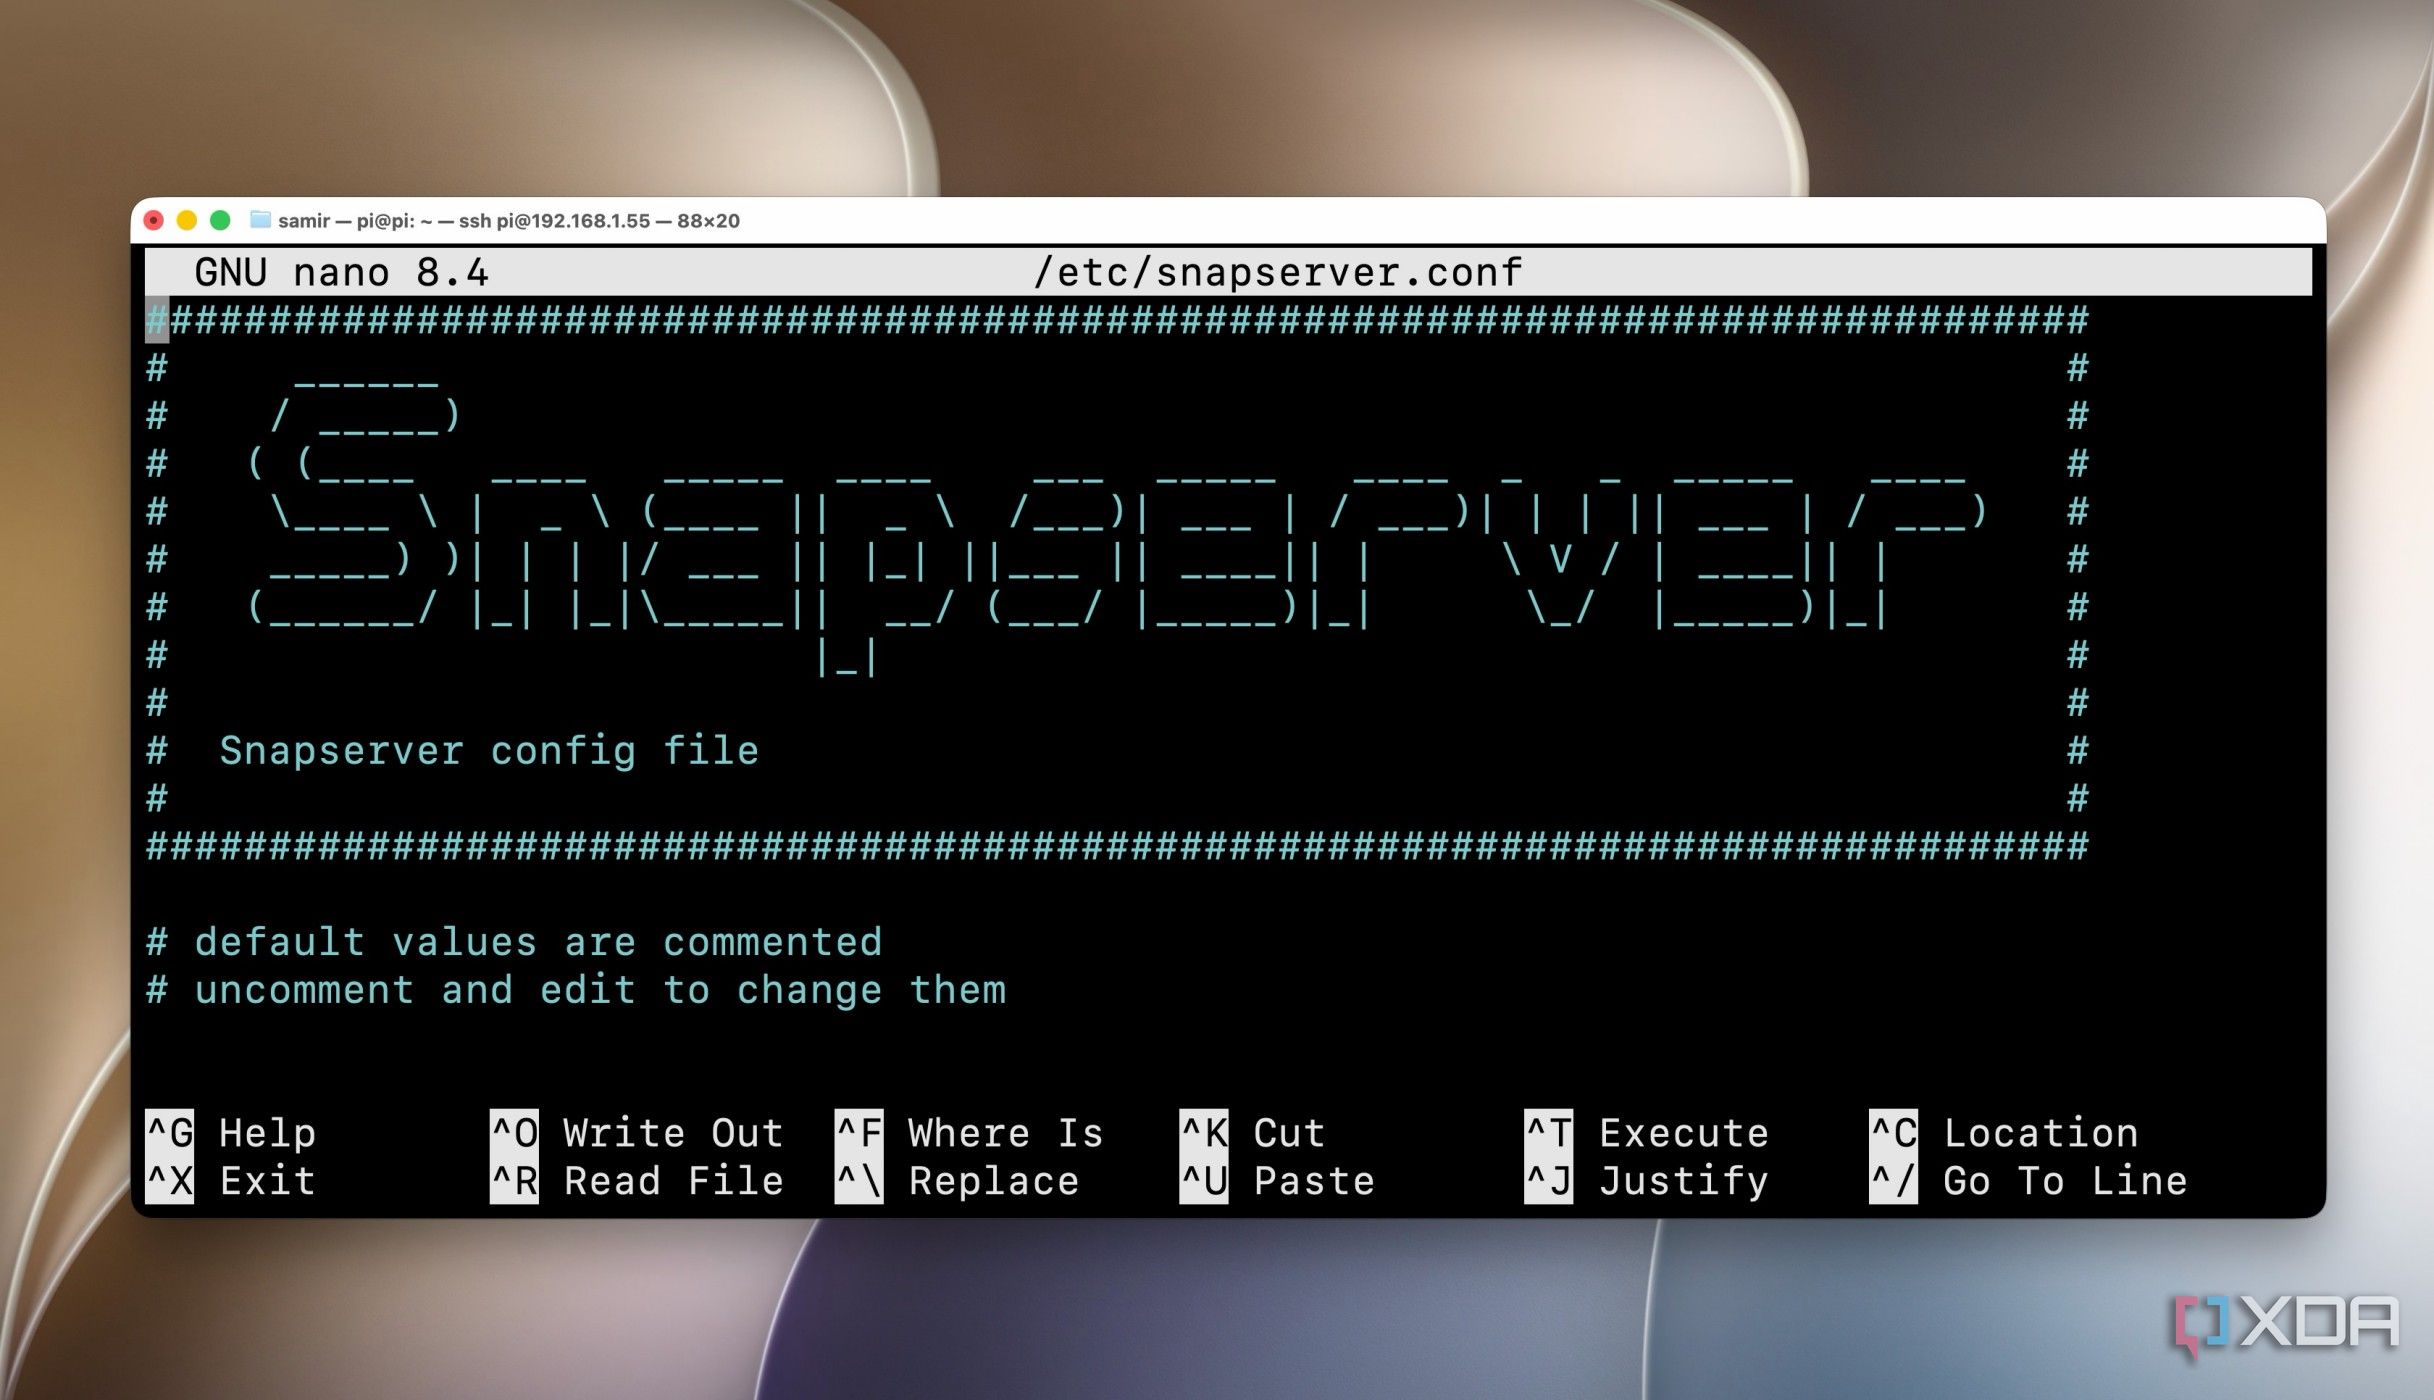Click the '# default values are commented' line
The image size is (2434, 1400).
click(x=514, y=942)
